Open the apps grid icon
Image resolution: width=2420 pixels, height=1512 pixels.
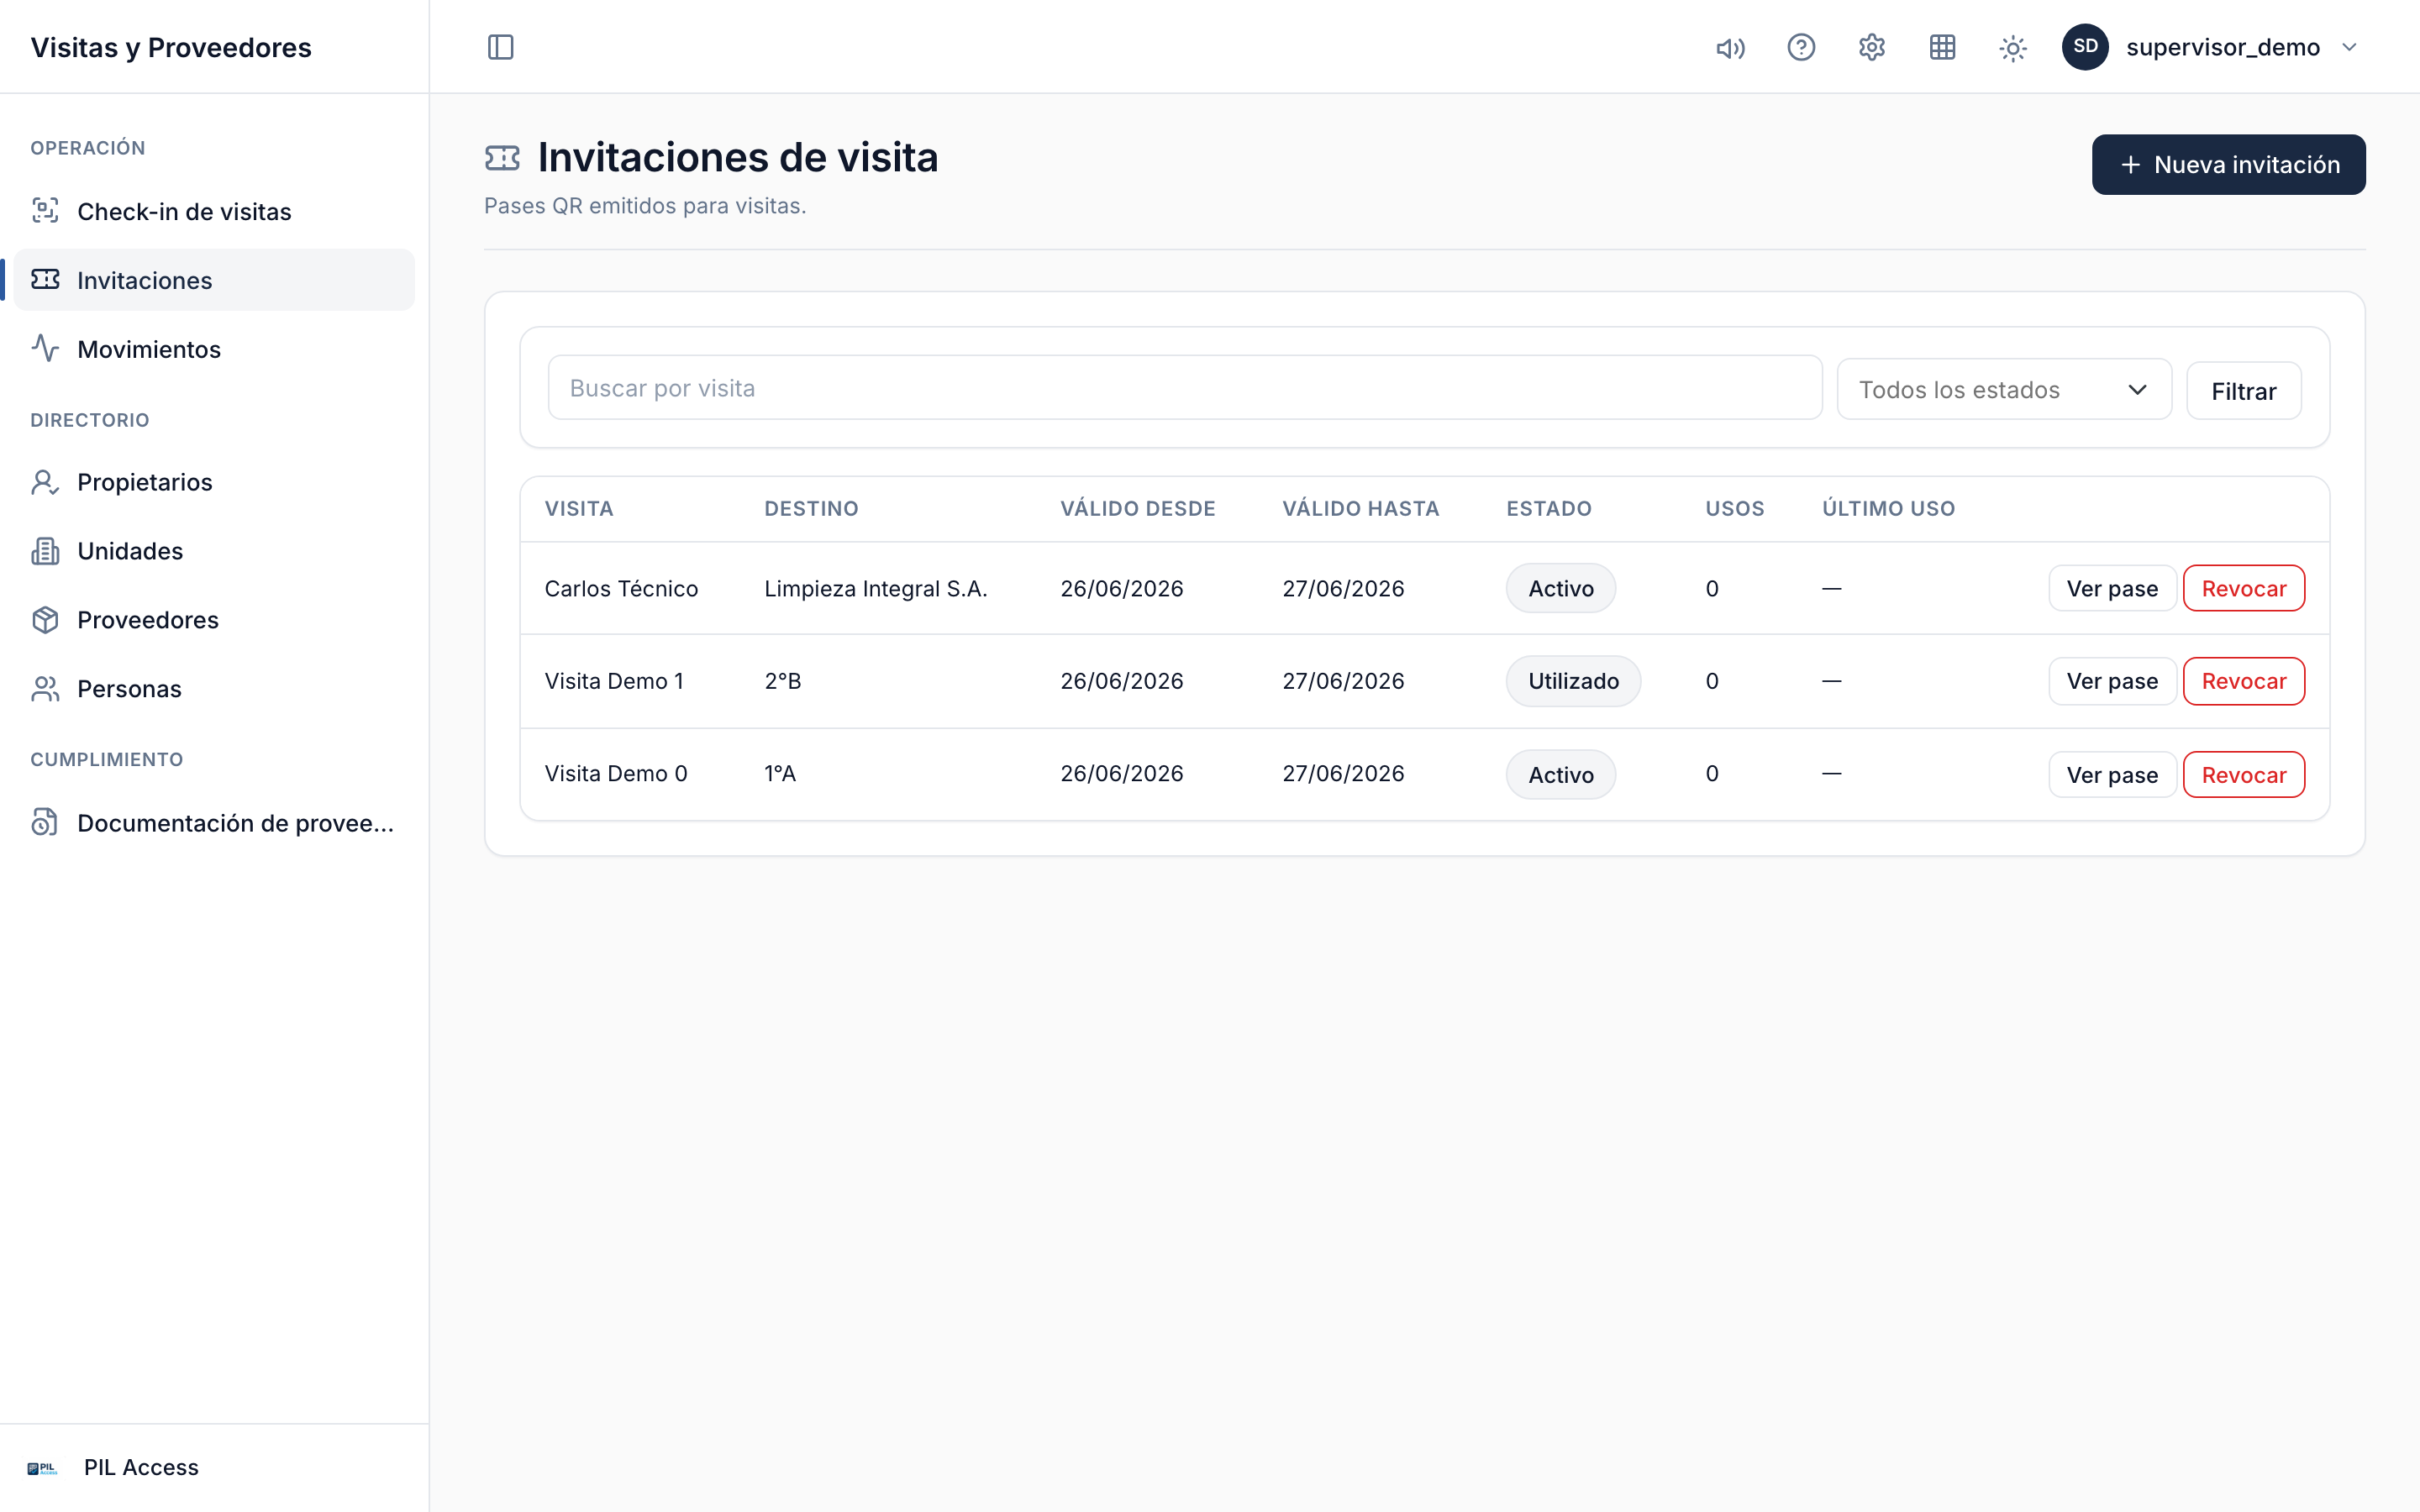click(x=1942, y=47)
